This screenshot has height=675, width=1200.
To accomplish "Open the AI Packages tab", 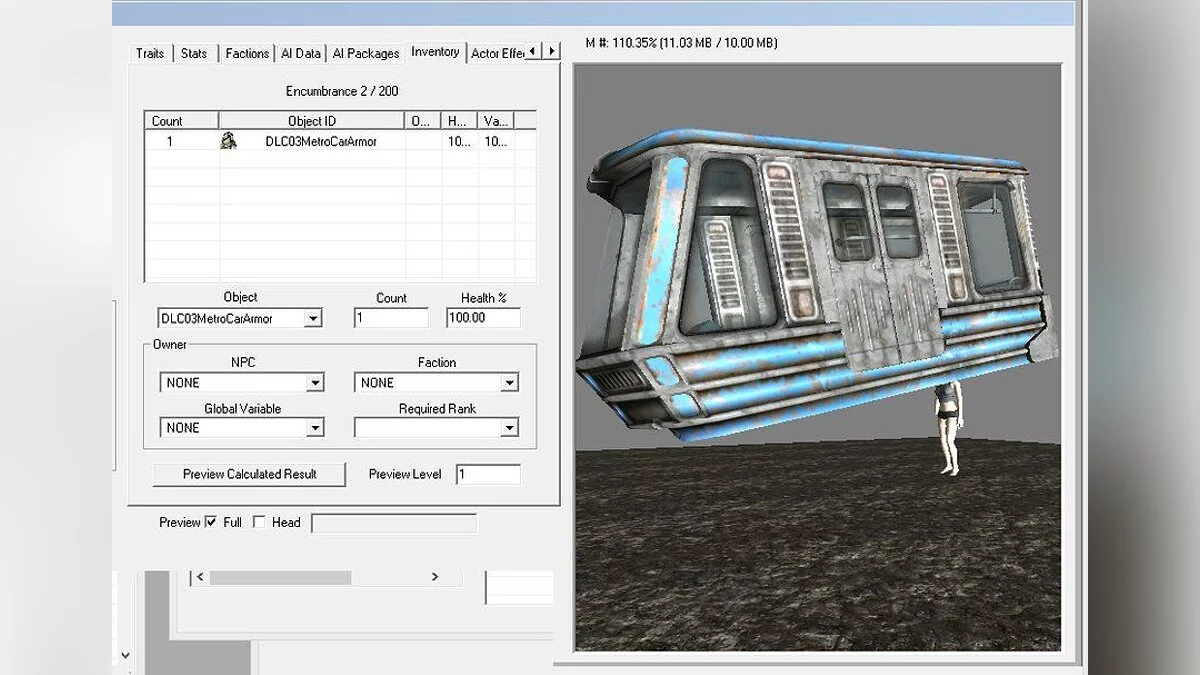I will [365, 53].
